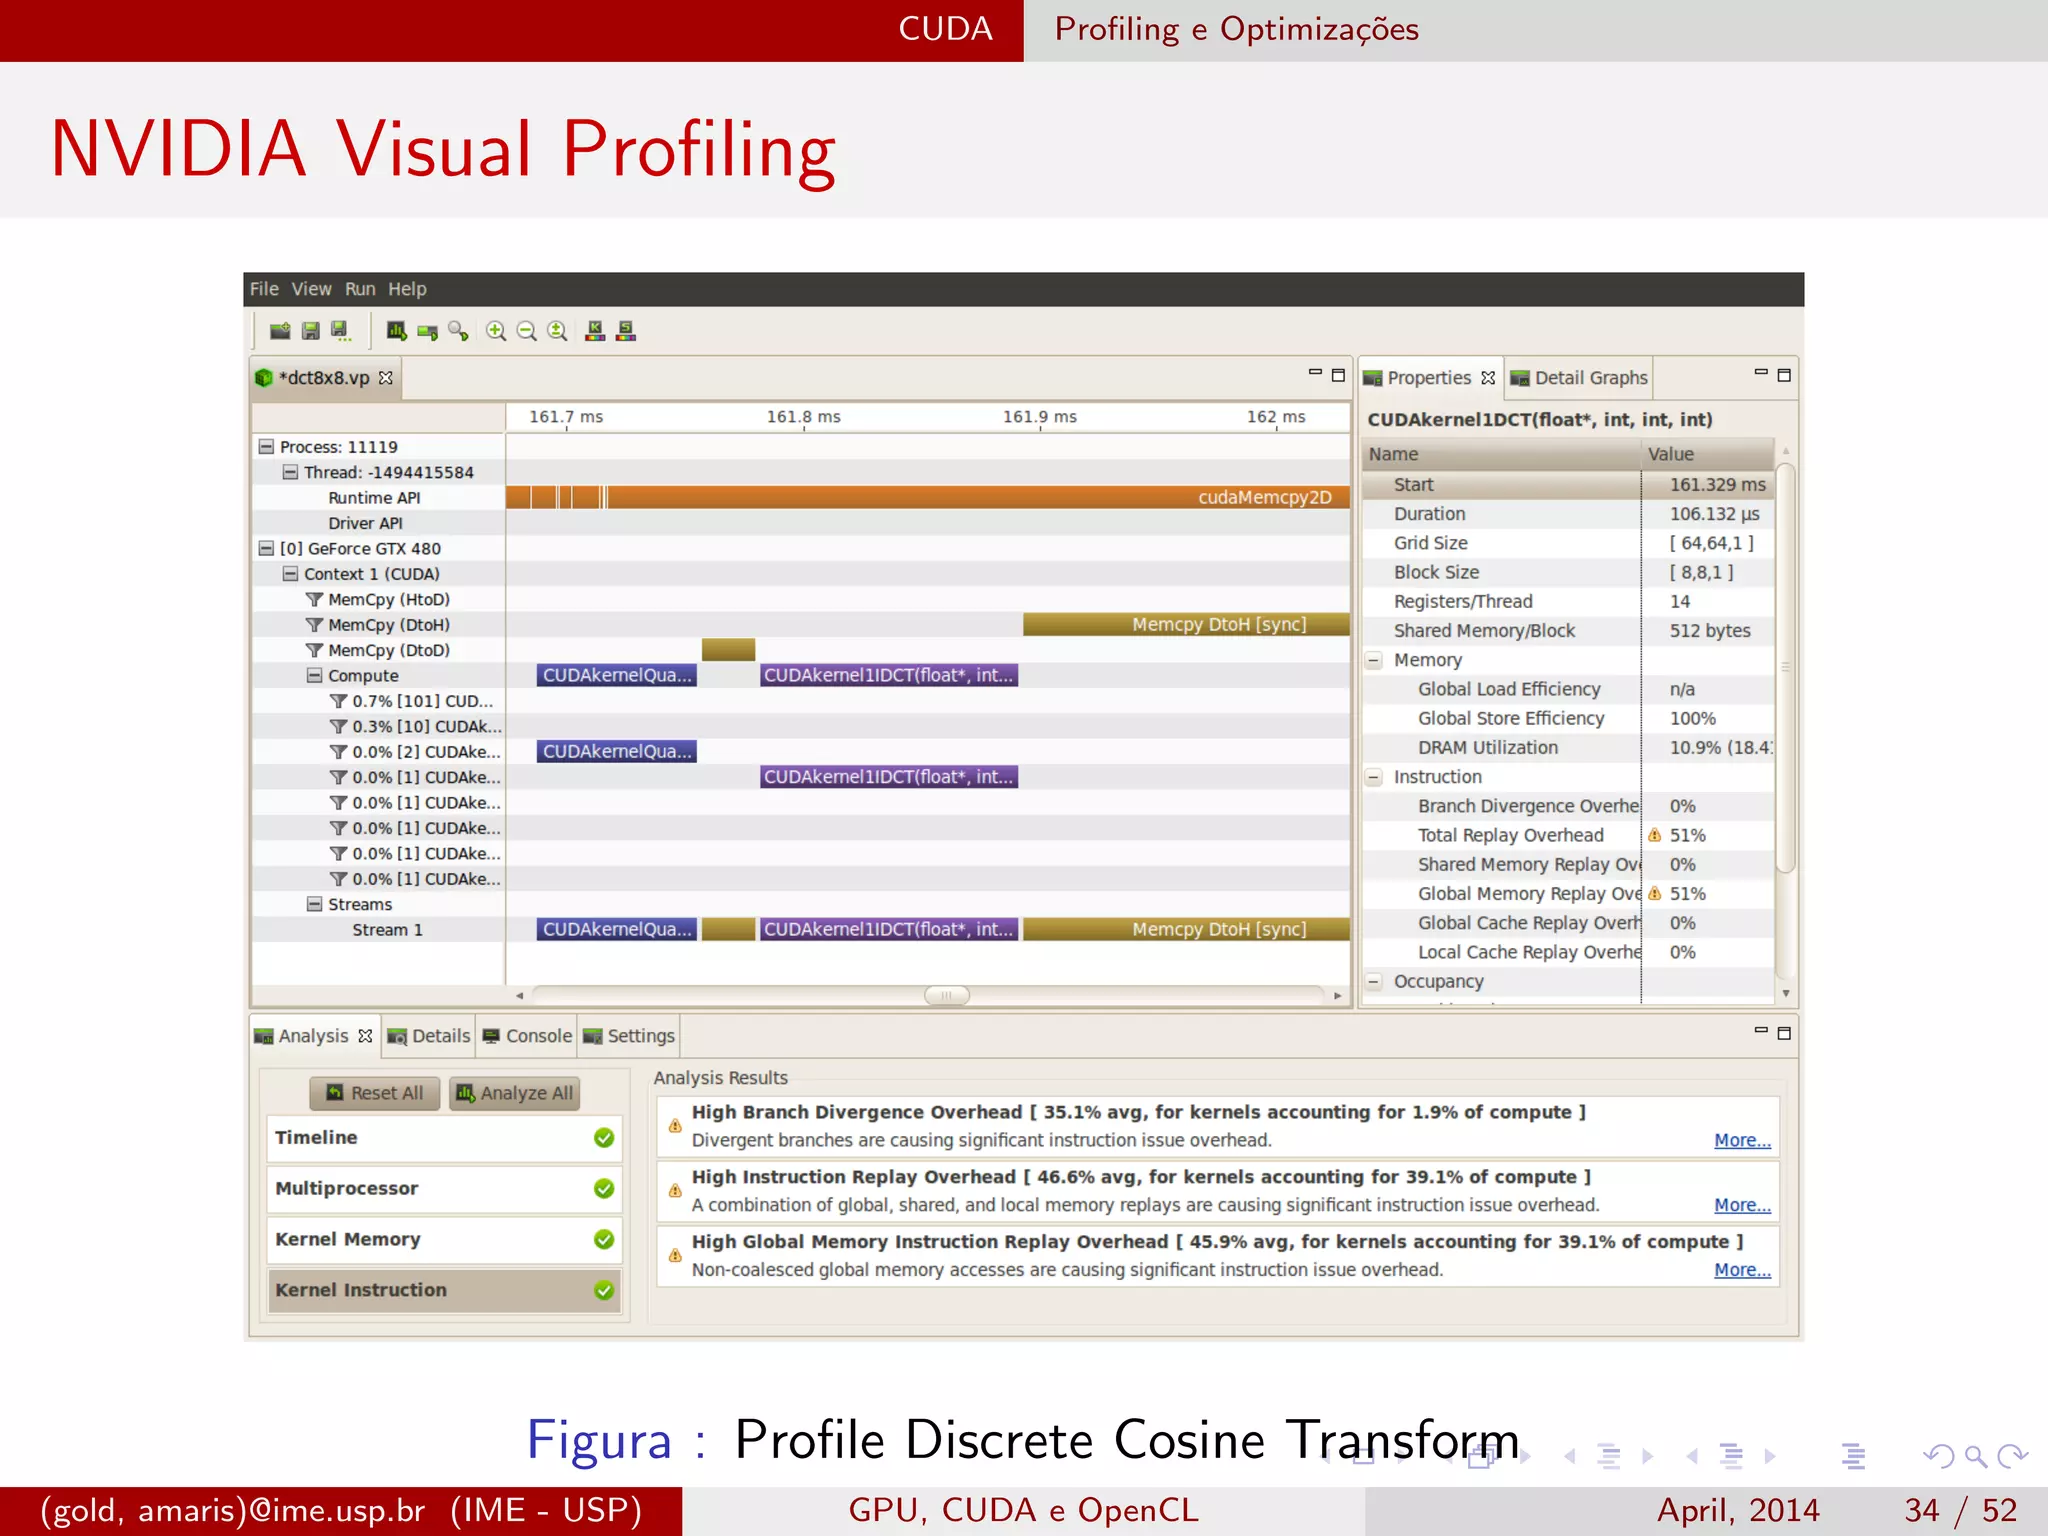Switch to the Console tab
The height and width of the screenshot is (1536, 2048).
527,1036
